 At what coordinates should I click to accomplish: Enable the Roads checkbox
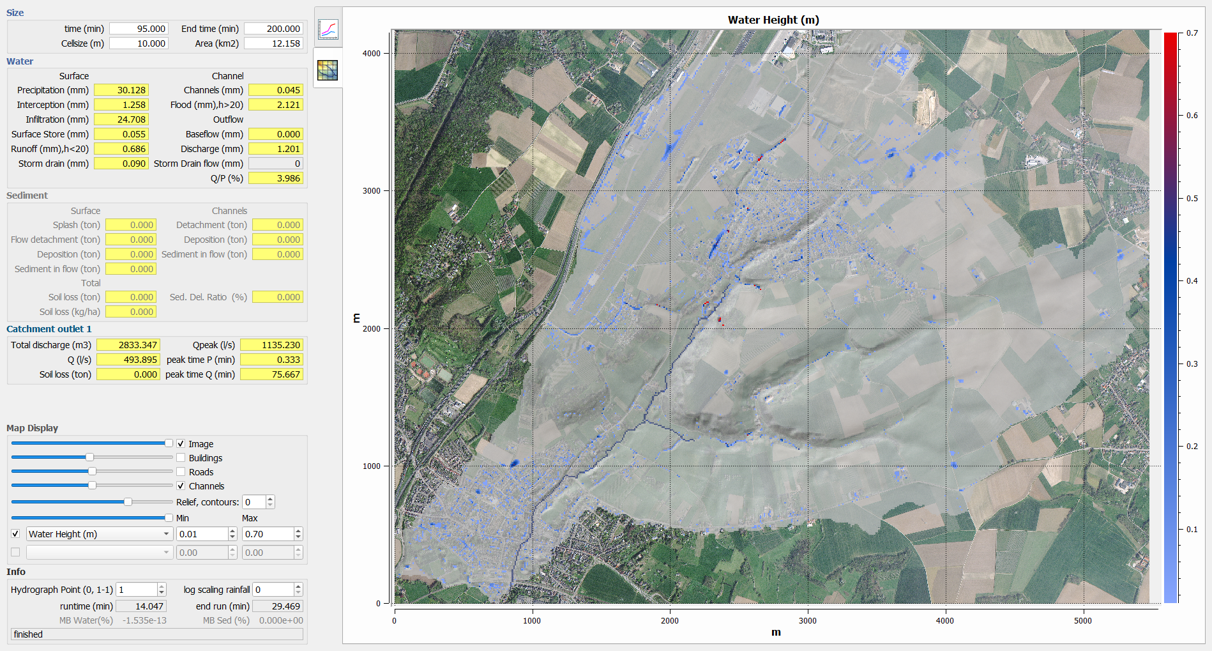point(181,472)
